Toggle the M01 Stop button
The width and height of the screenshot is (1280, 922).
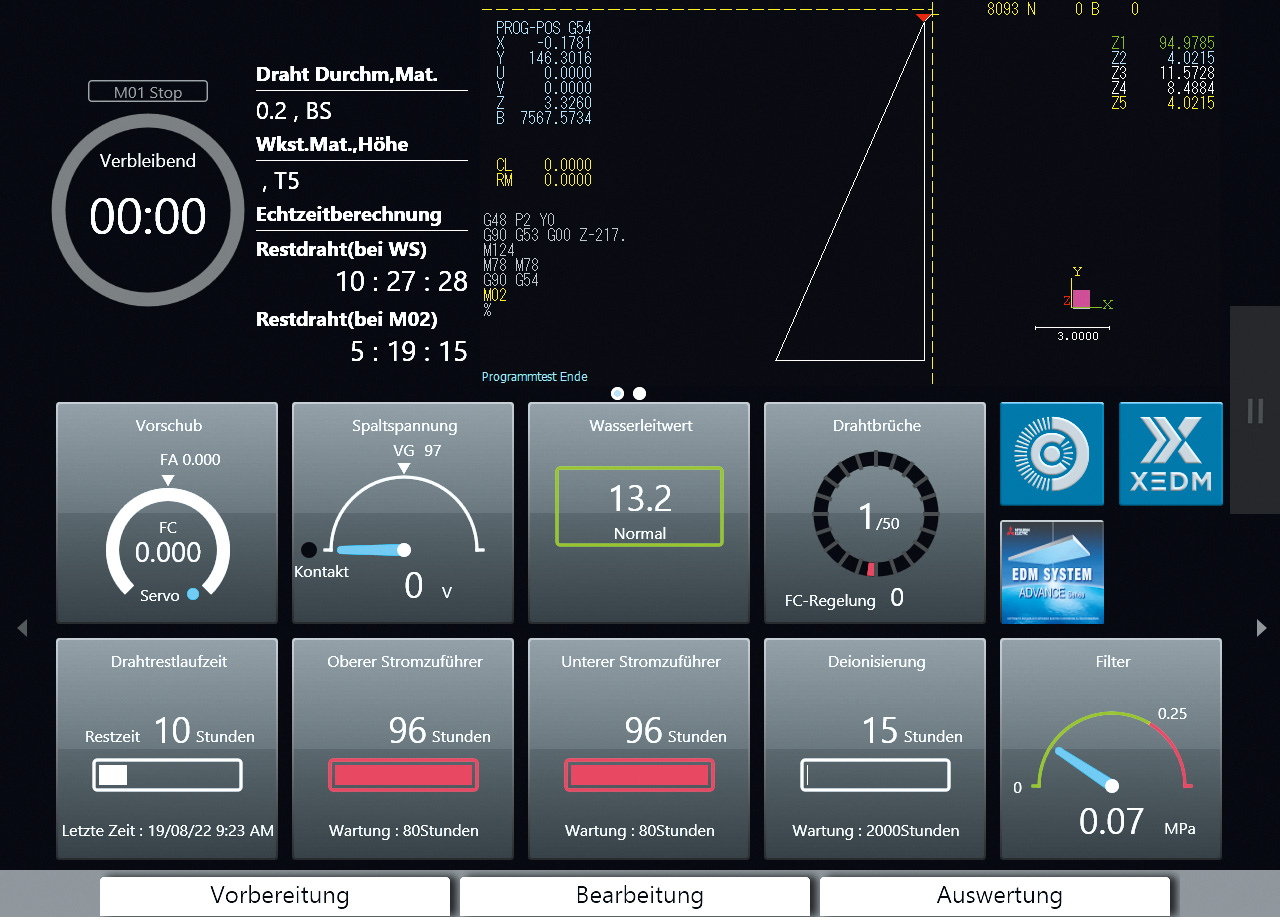click(148, 92)
